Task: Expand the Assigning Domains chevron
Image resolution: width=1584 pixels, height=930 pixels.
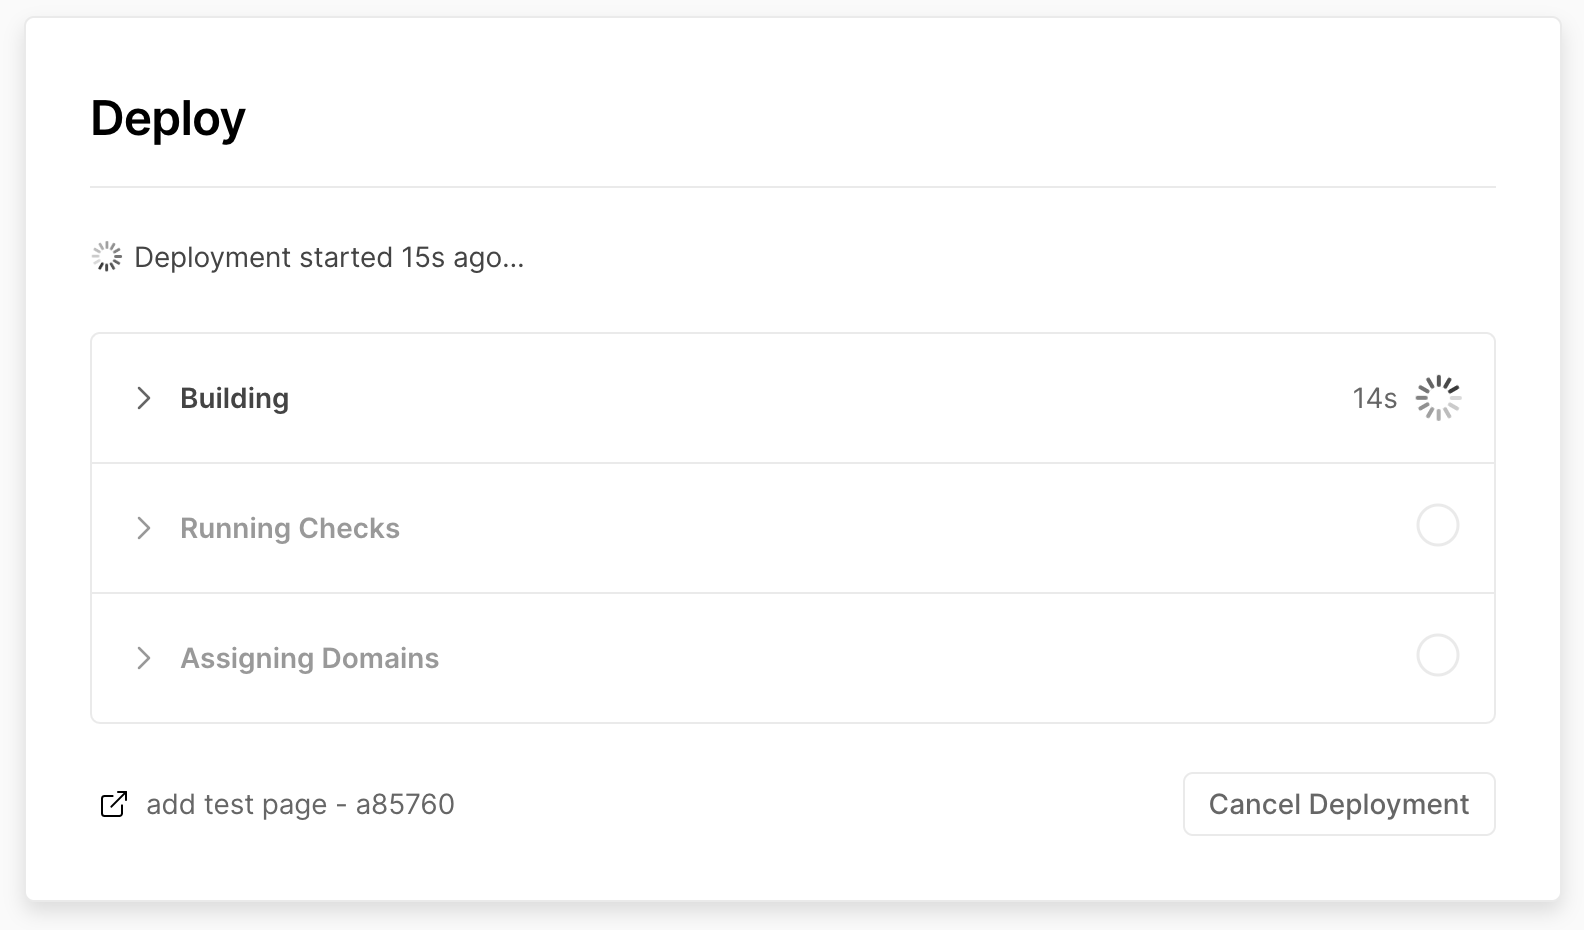Action: [x=144, y=658]
